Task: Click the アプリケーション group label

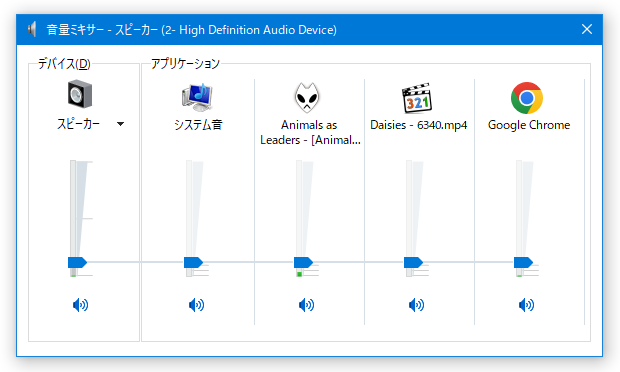Action: [185, 64]
